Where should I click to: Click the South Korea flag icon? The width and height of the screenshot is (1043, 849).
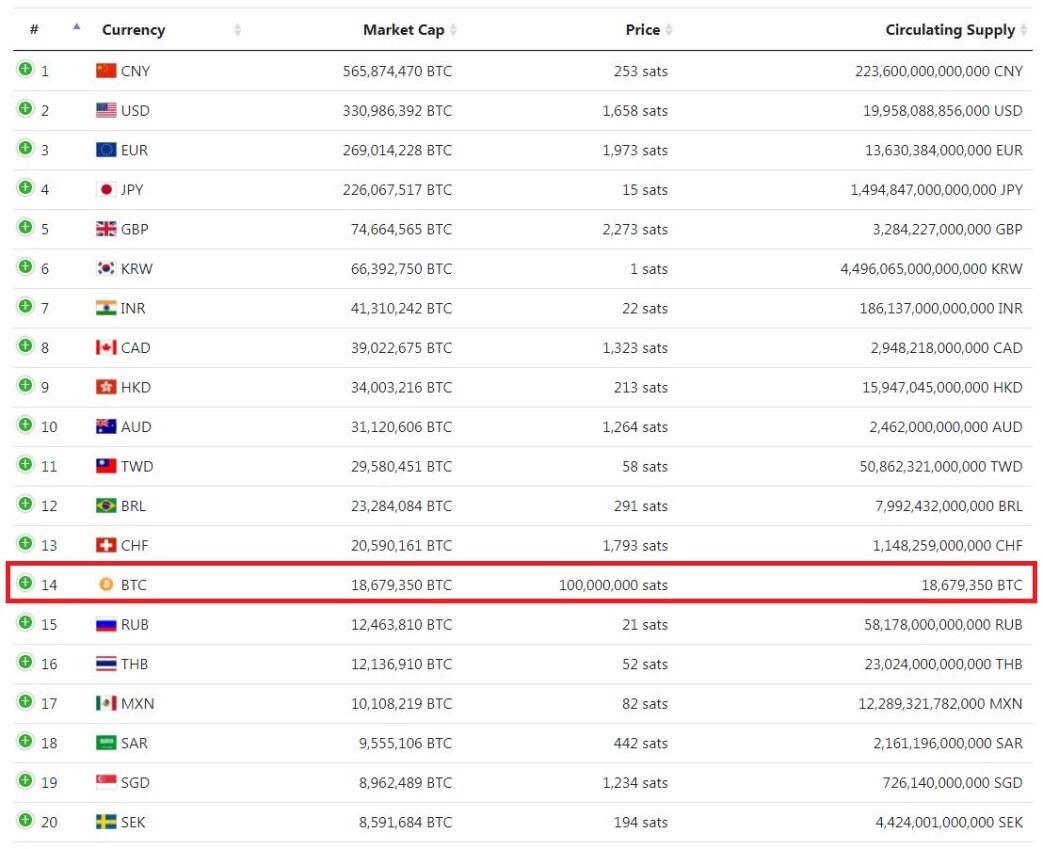(x=106, y=268)
